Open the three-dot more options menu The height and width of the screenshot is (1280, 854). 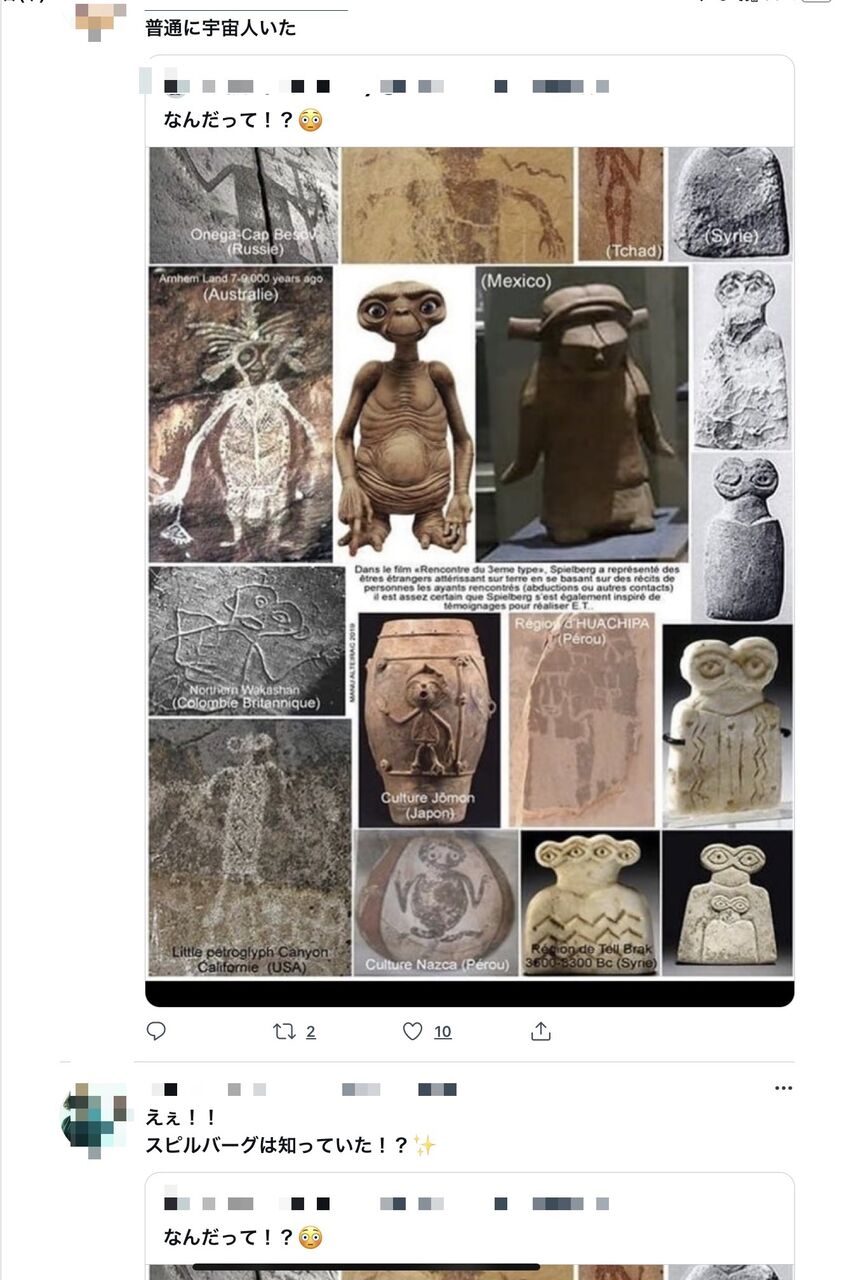[784, 1088]
